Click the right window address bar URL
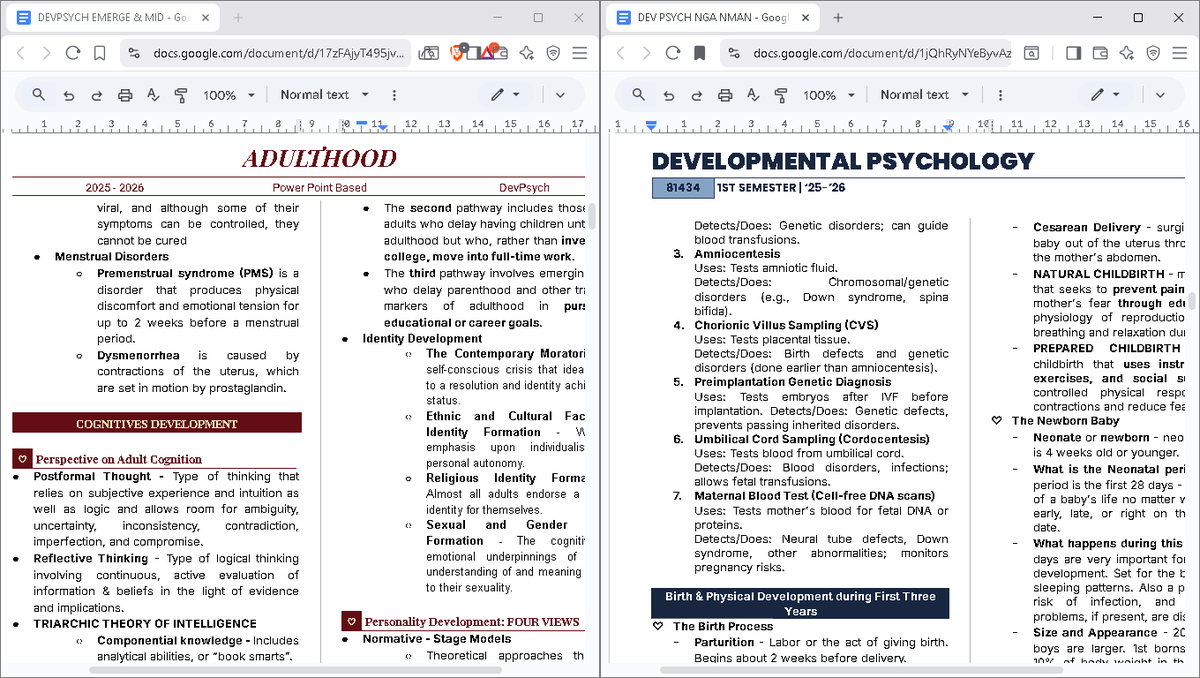 tap(882, 53)
